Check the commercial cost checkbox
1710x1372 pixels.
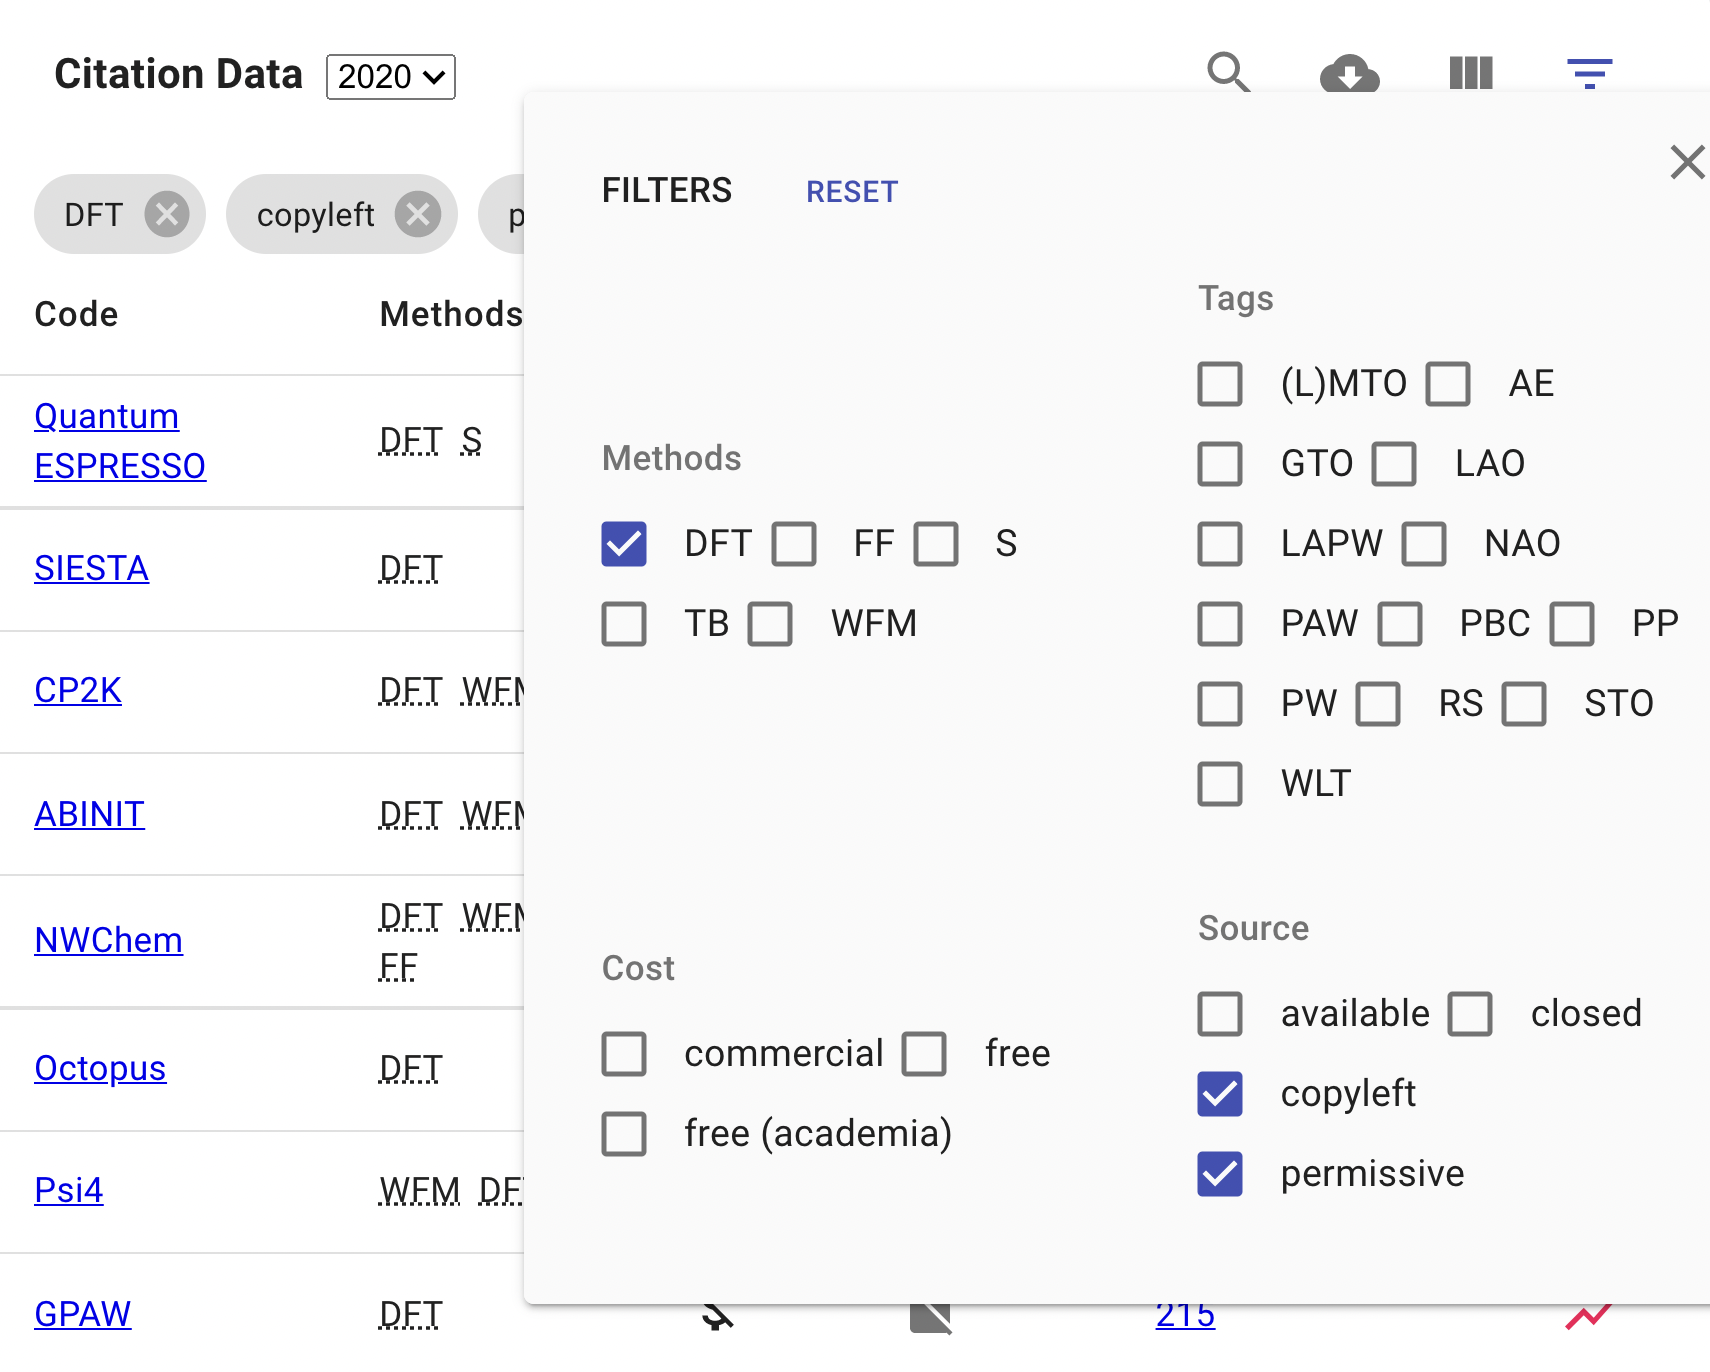pyautogui.click(x=624, y=1054)
